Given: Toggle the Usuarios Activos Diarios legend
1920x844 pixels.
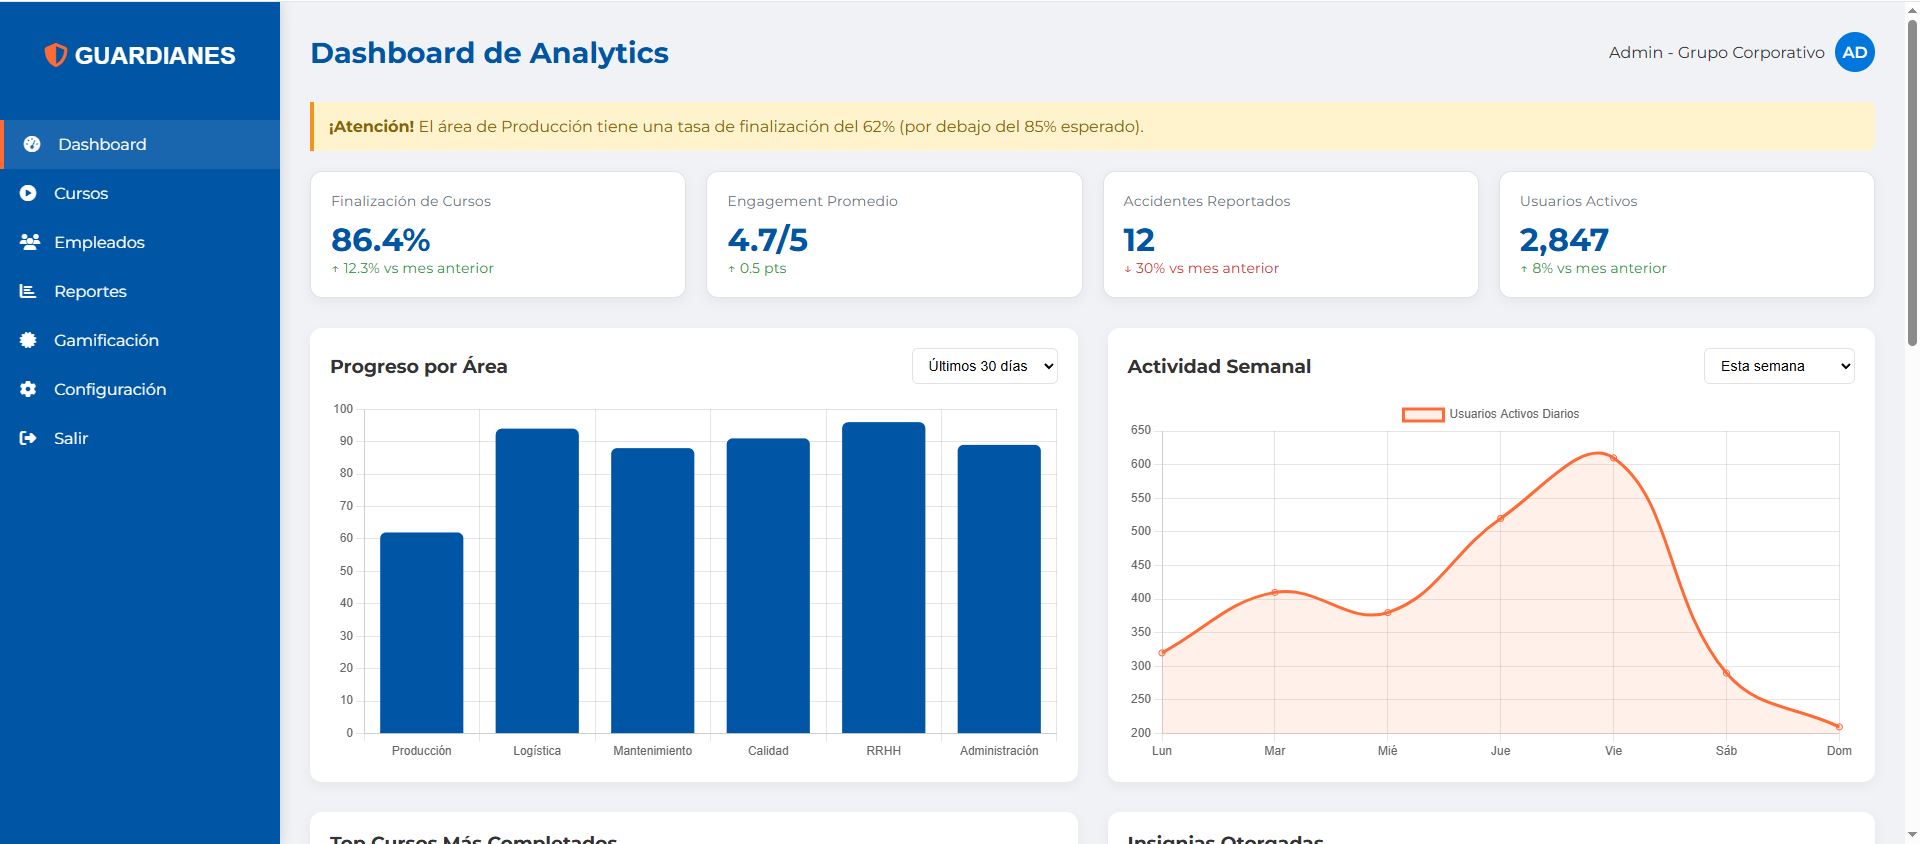Looking at the screenshot, I should tap(1490, 414).
